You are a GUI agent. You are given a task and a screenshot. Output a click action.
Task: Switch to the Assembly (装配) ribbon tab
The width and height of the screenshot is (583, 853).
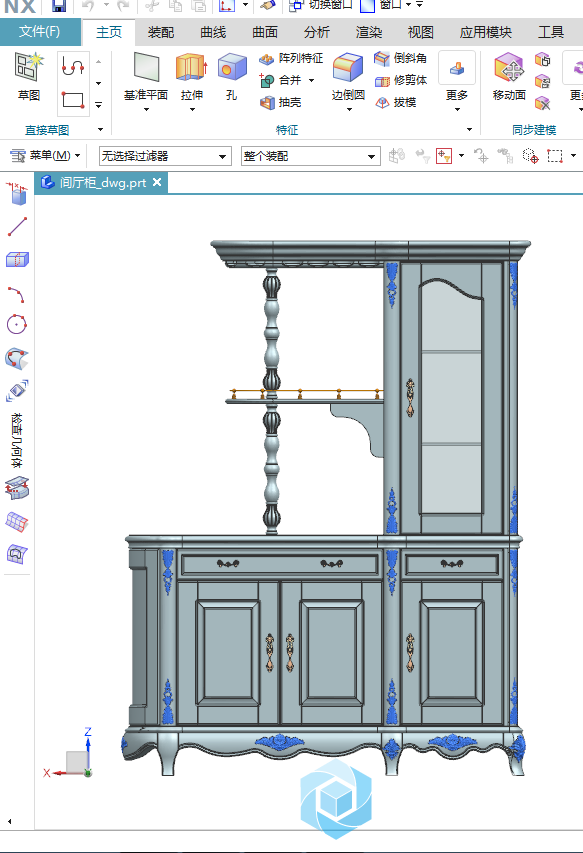[161, 32]
